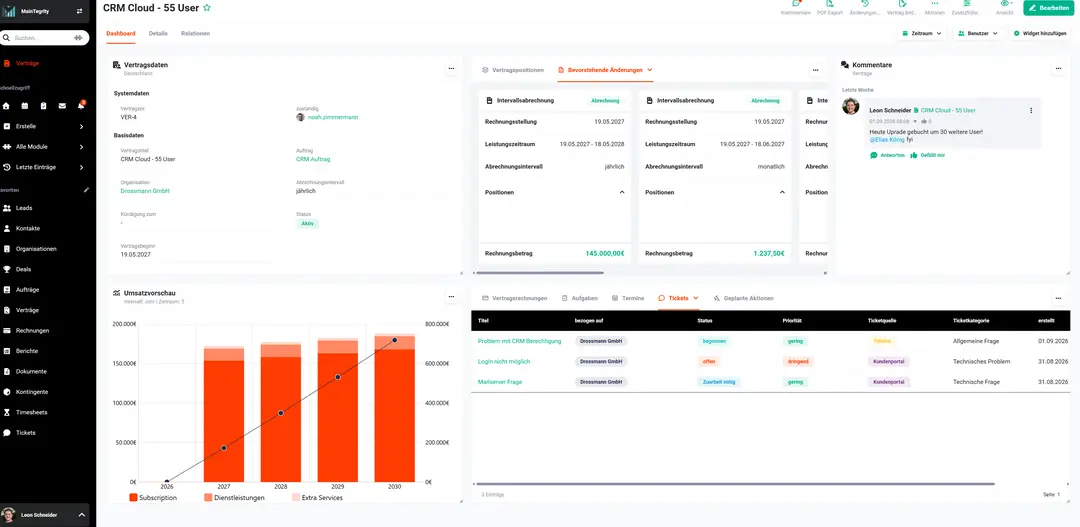Open the Drossmann GmbH organisation link

click(x=145, y=191)
